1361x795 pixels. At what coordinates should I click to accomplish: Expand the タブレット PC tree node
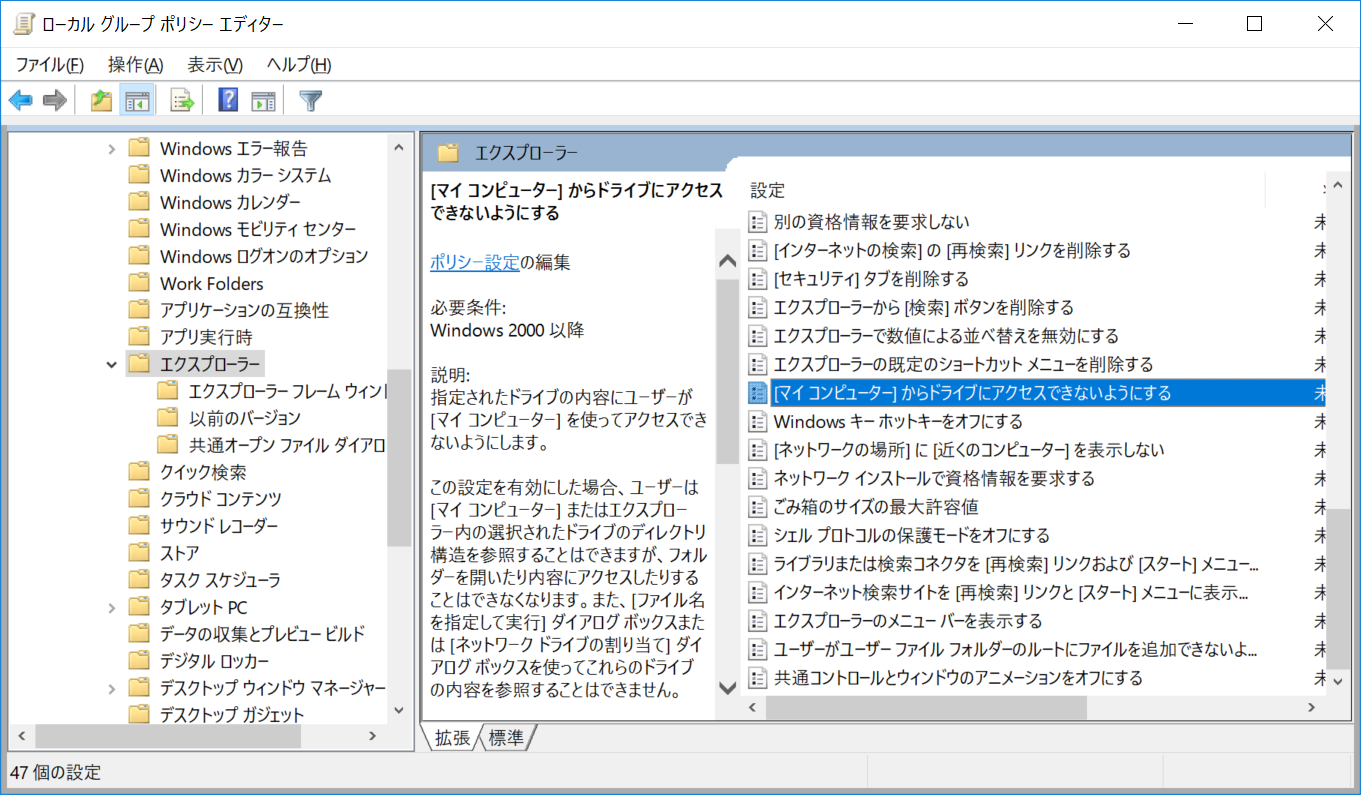click(x=111, y=607)
